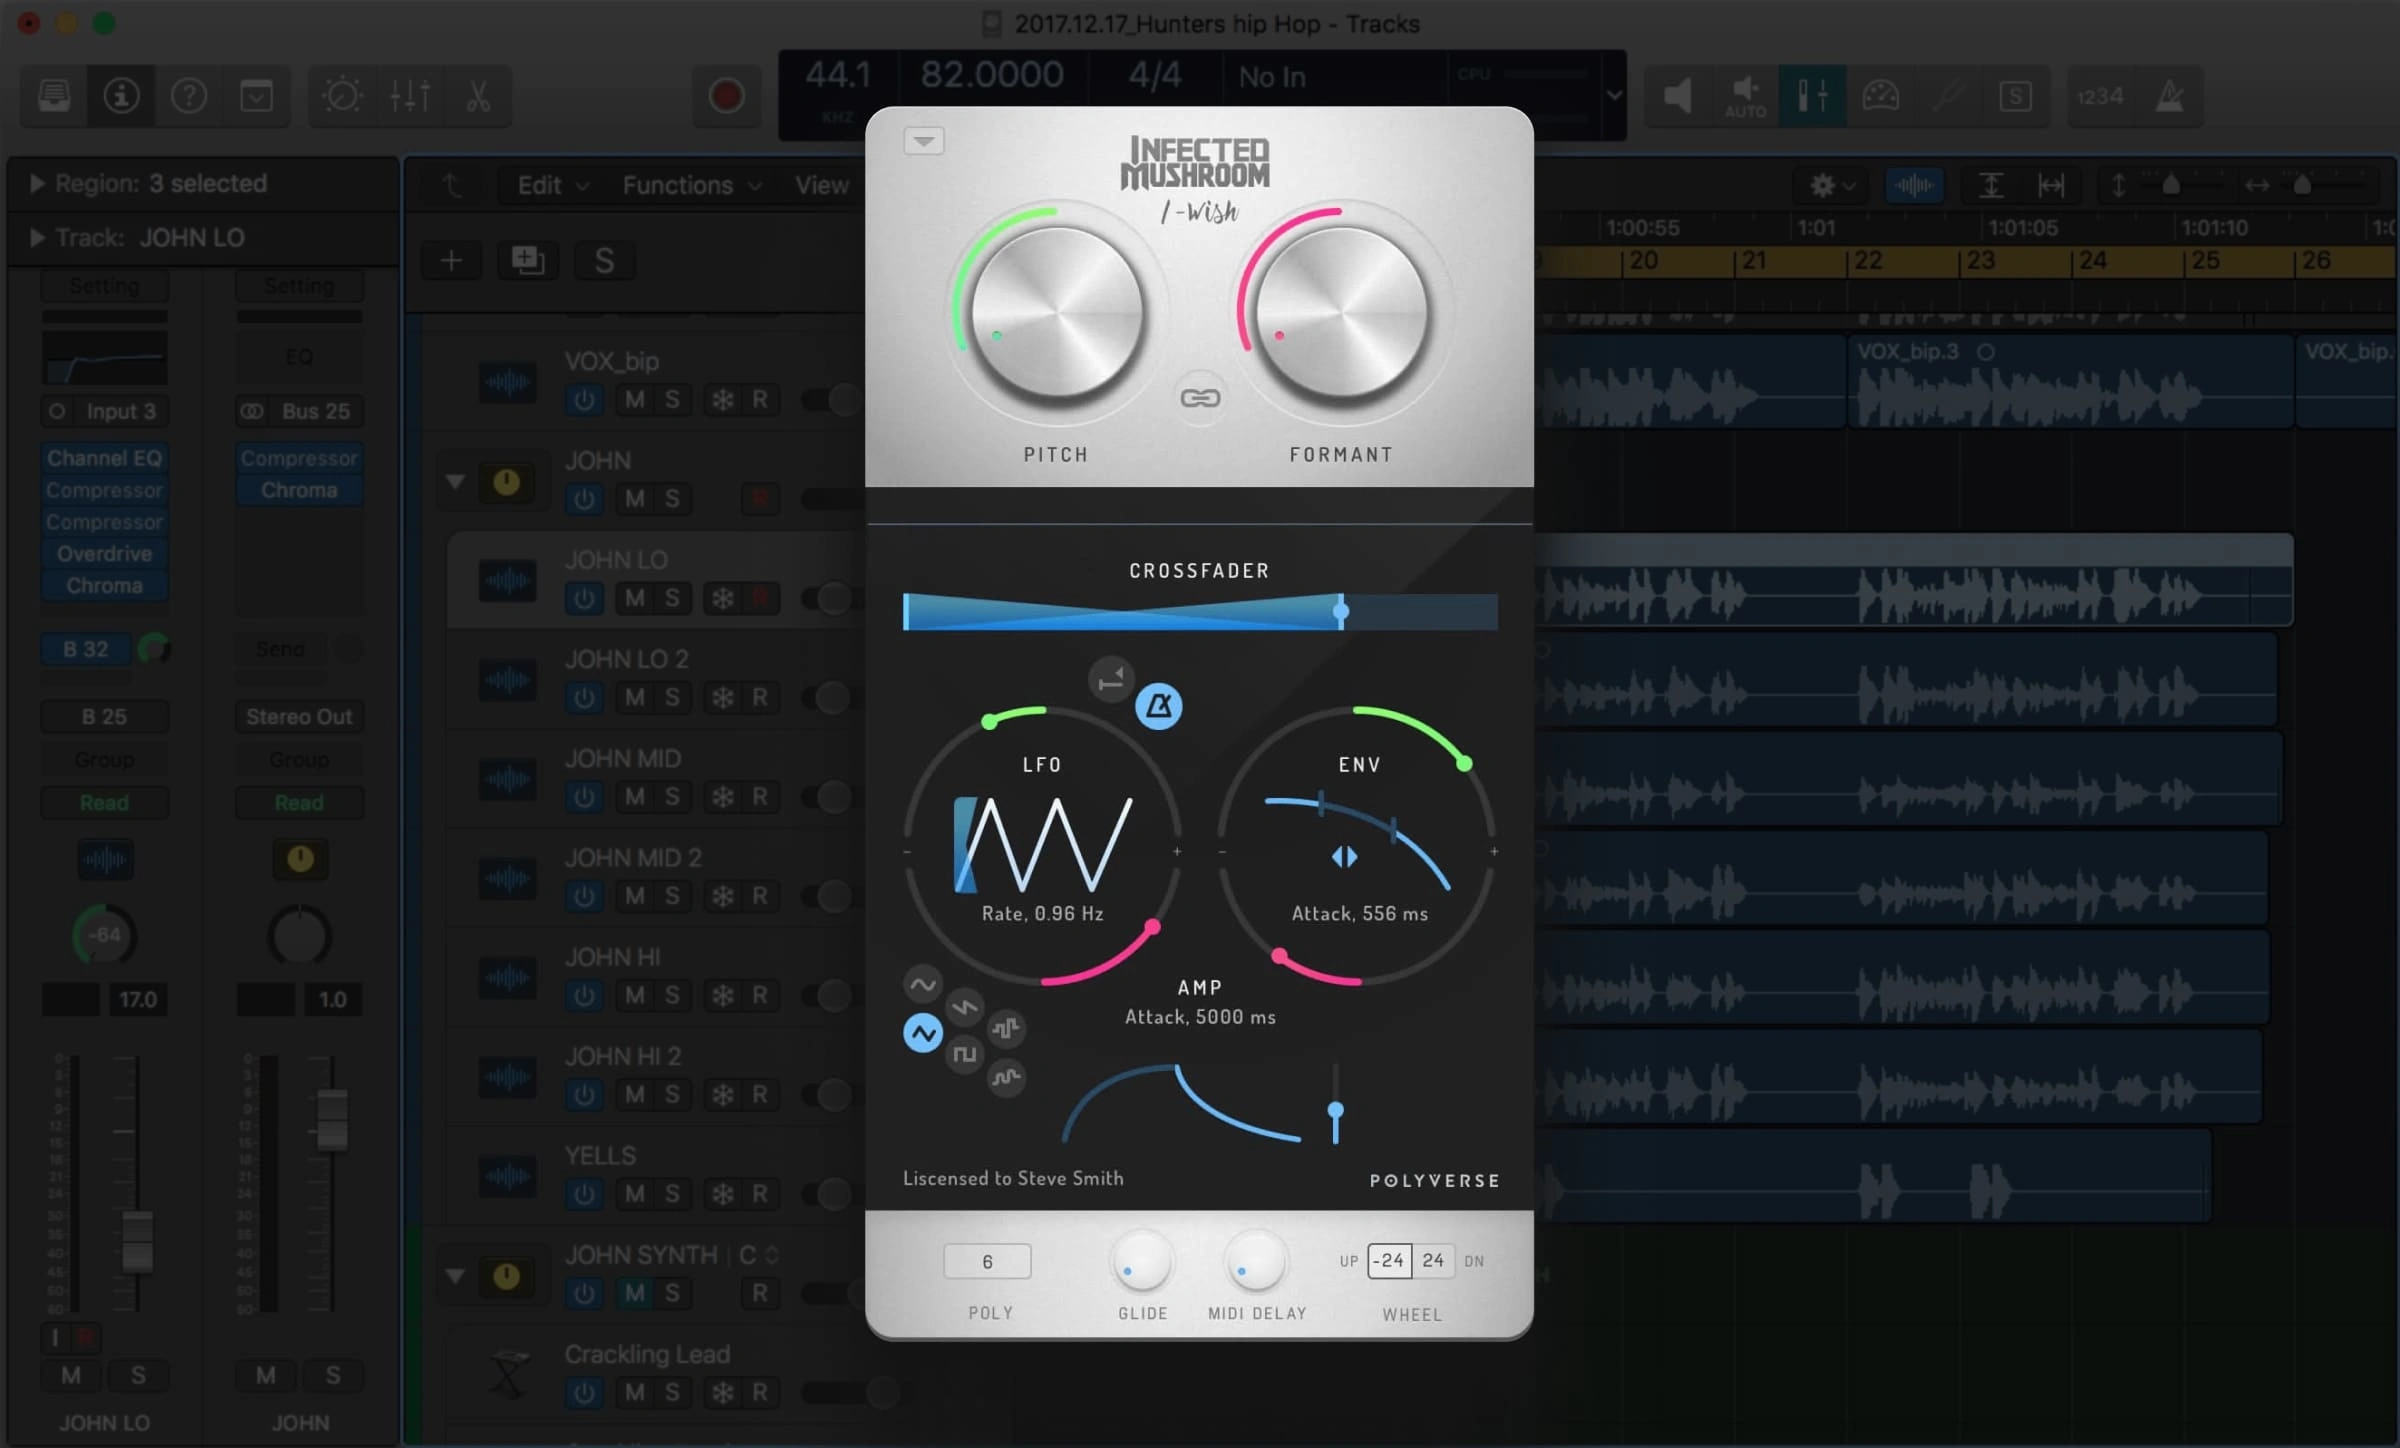Select the smooth random LFO waveform
This screenshot has height=1448, width=2400.
pos(1006,1077)
